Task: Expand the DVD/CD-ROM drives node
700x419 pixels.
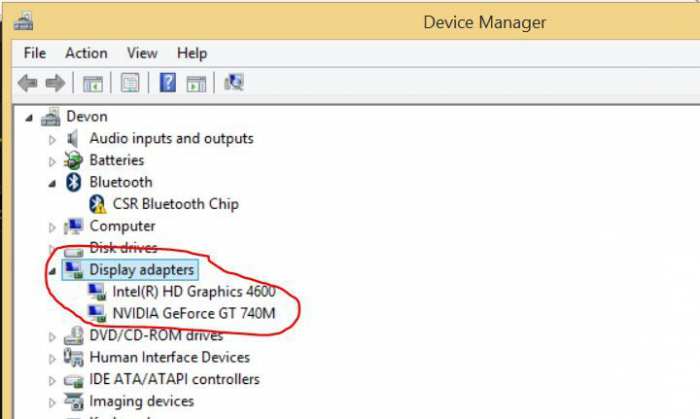Action: [x=53, y=336]
